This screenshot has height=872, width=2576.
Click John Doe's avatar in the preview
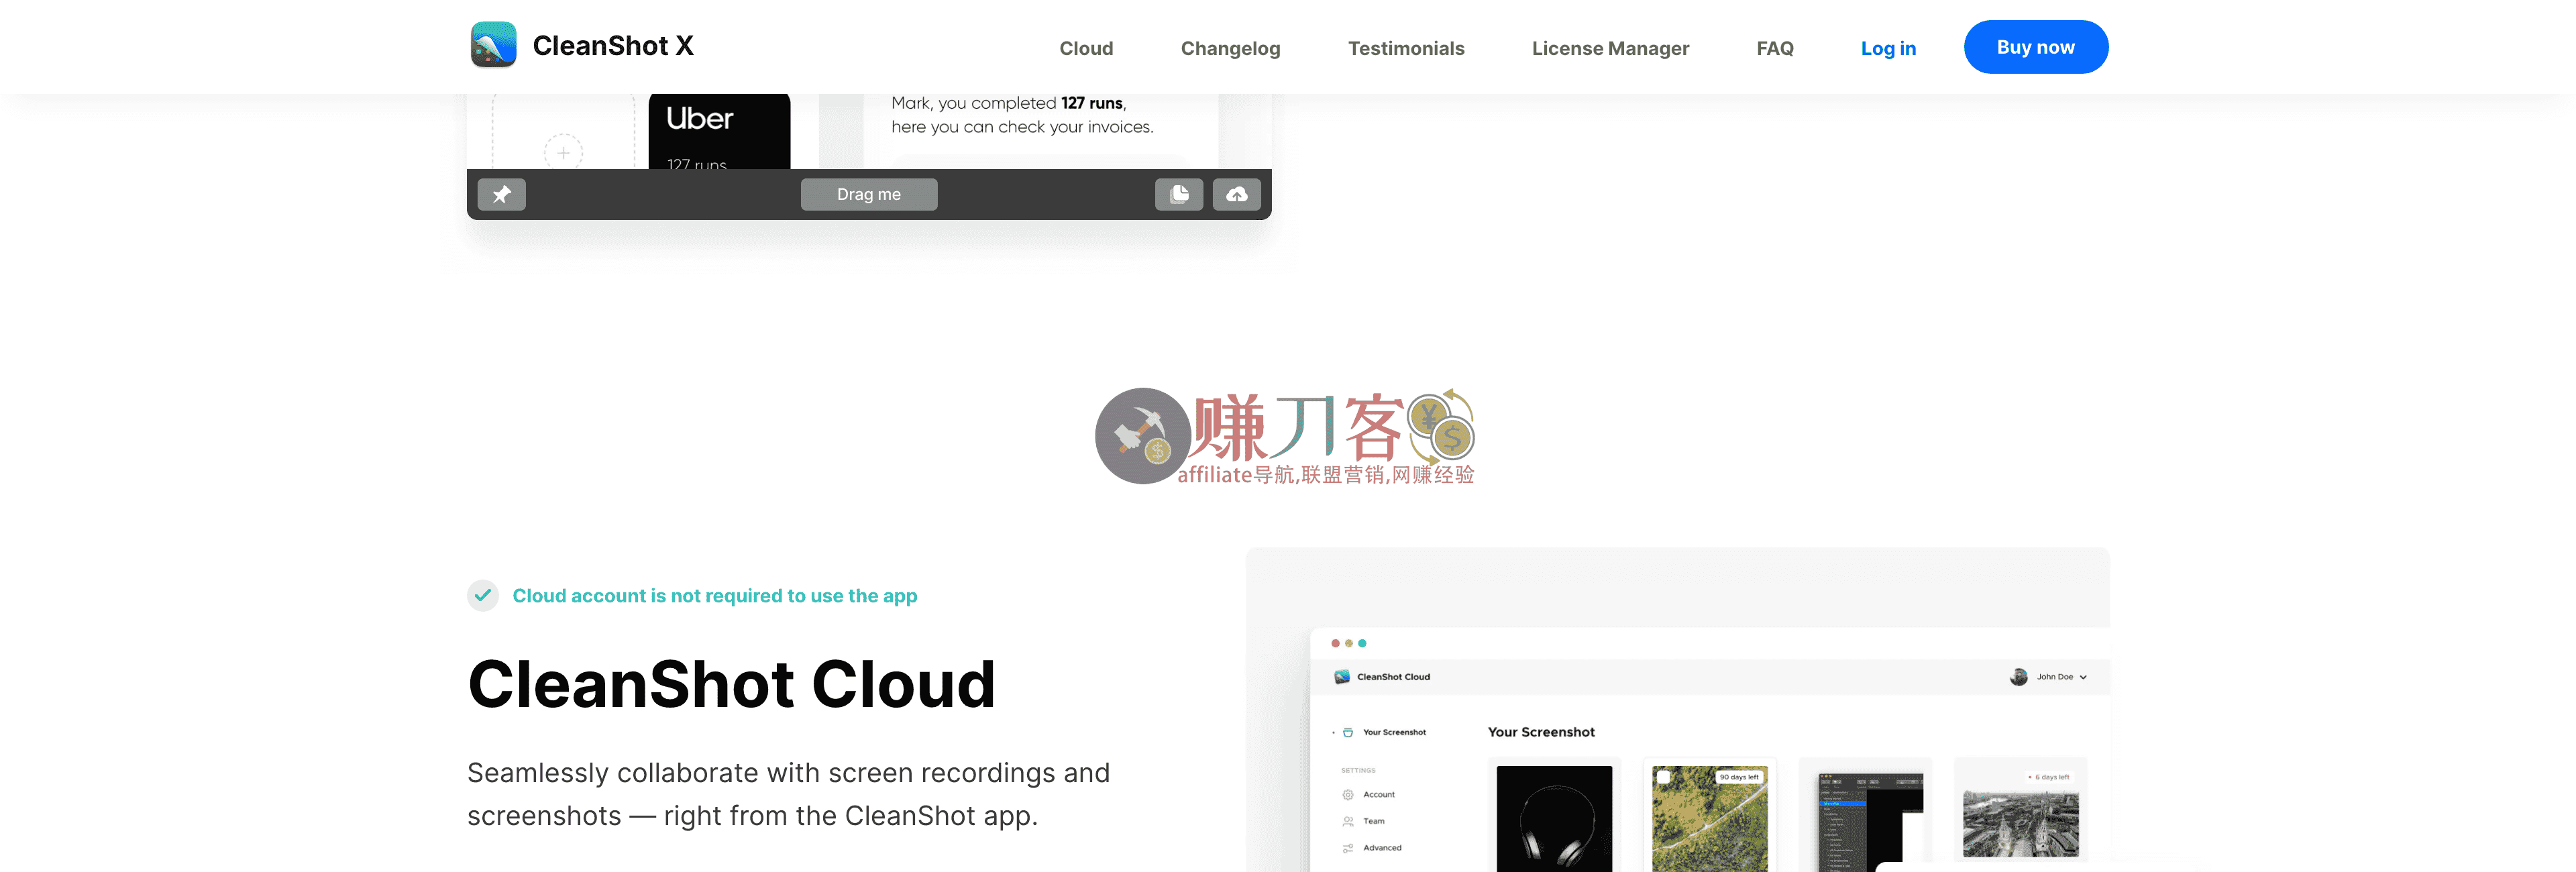pyautogui.click(x=2019, y=677)
